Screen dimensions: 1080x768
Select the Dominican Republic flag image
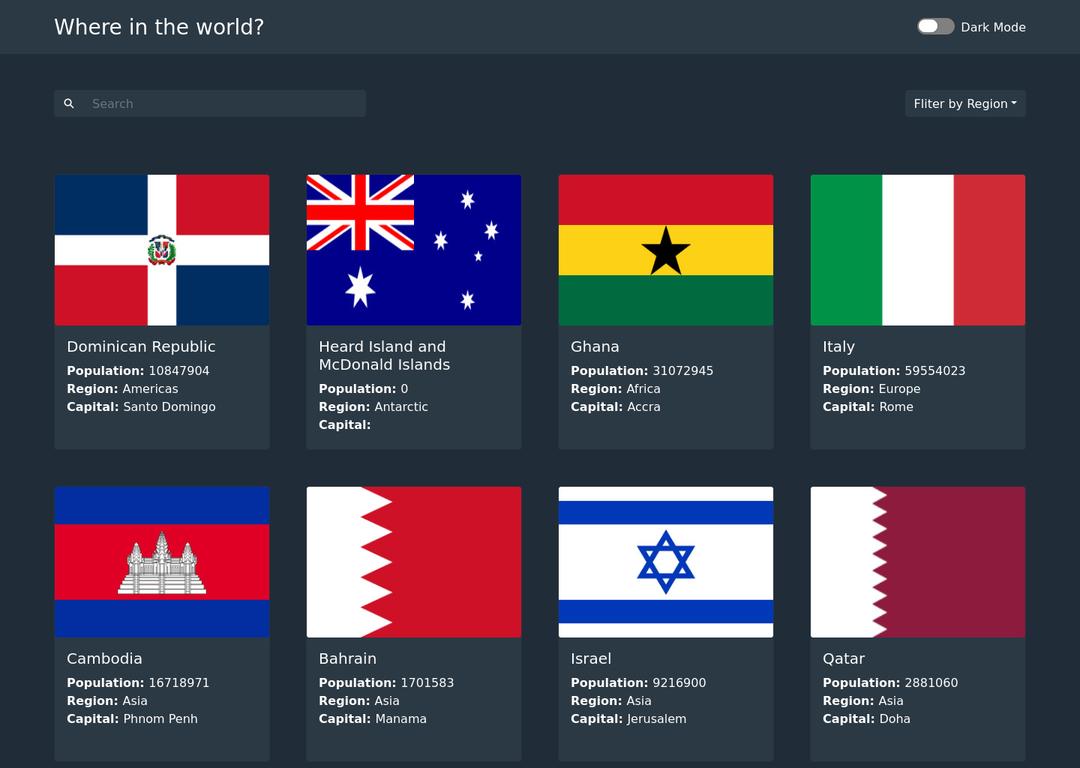(x=162, y=250)
